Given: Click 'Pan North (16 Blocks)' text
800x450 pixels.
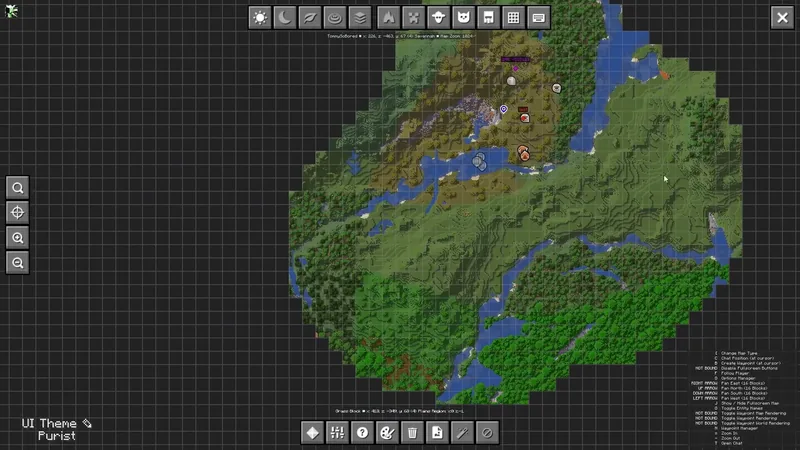Looking at the screenshot, I should [744, 388].
